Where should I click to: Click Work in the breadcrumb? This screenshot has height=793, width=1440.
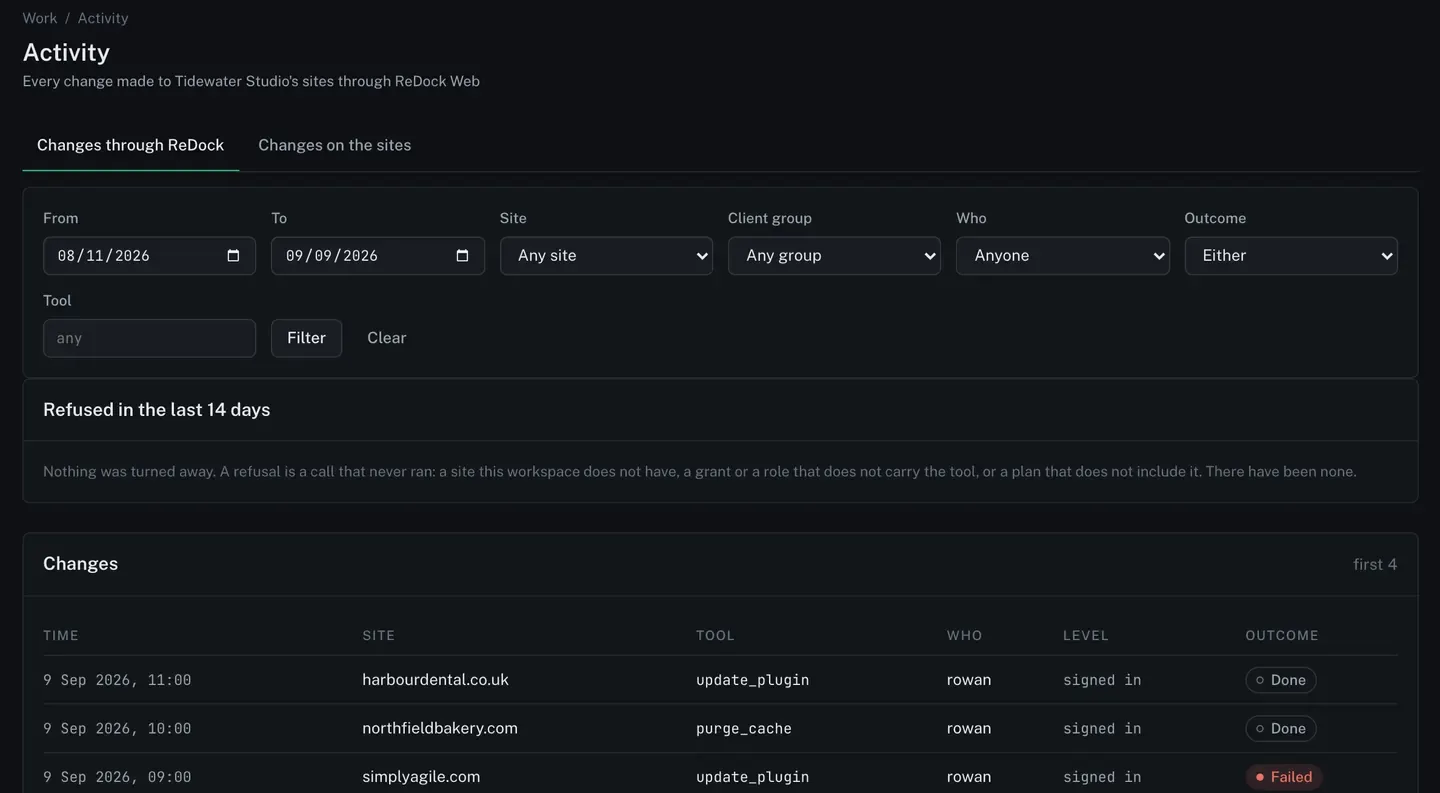coord(40,18)
